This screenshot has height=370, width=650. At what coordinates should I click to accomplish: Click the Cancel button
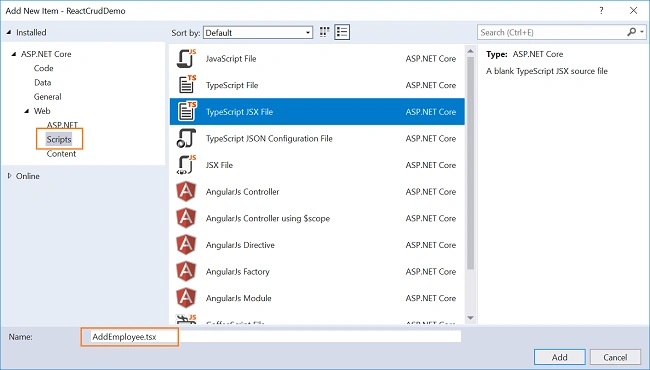615,357
